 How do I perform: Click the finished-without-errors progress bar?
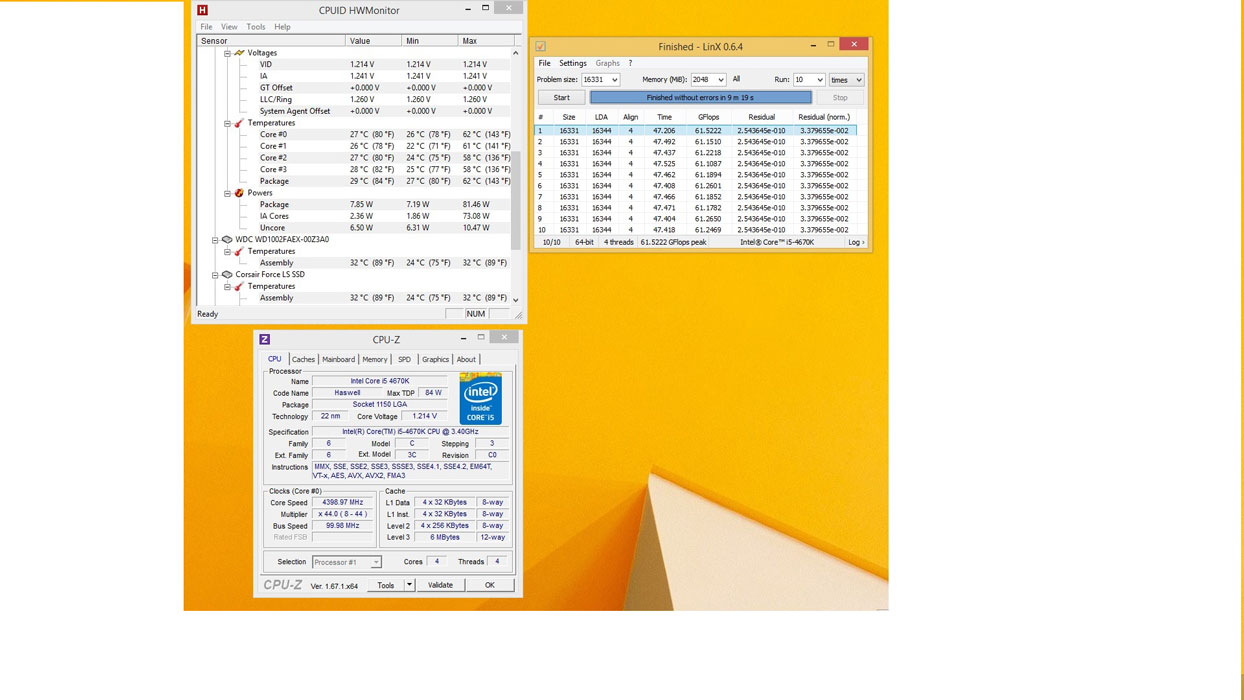pos(700,98)
